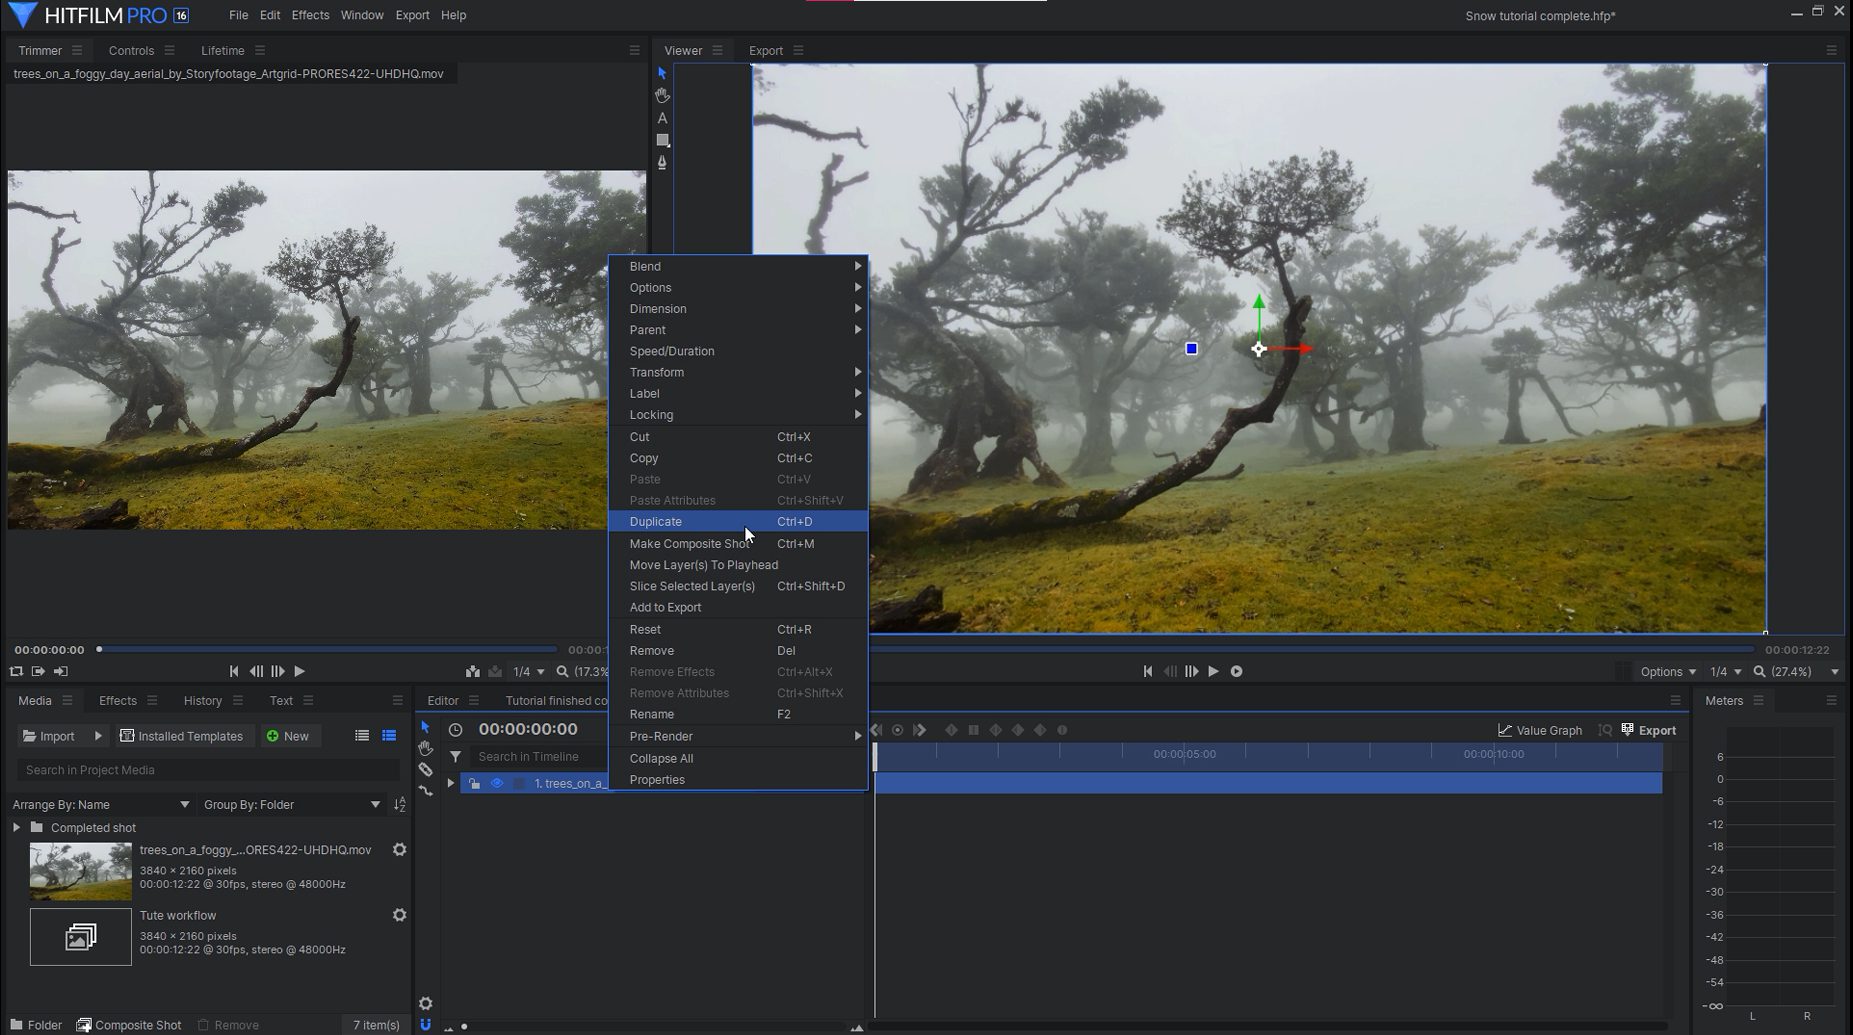Open the Viewer 1/4 resolution dropdown
The height and width of the screenshot is (1035, 1853).
(x=1726, y=671)
